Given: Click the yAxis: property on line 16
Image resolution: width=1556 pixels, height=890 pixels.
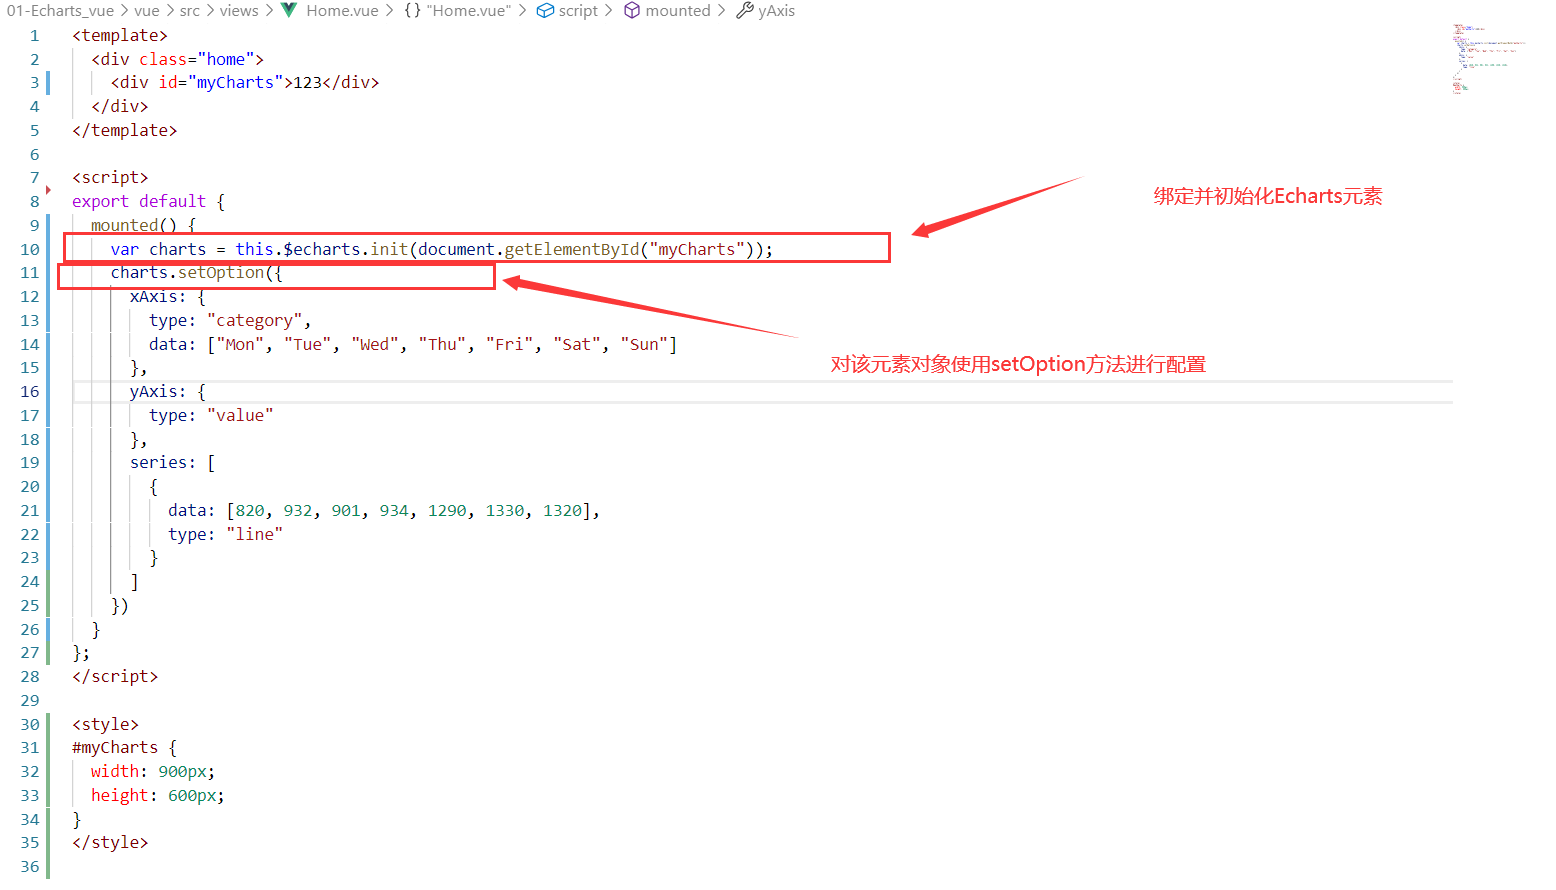Looking at the screenshot, I should coord(158,392).
